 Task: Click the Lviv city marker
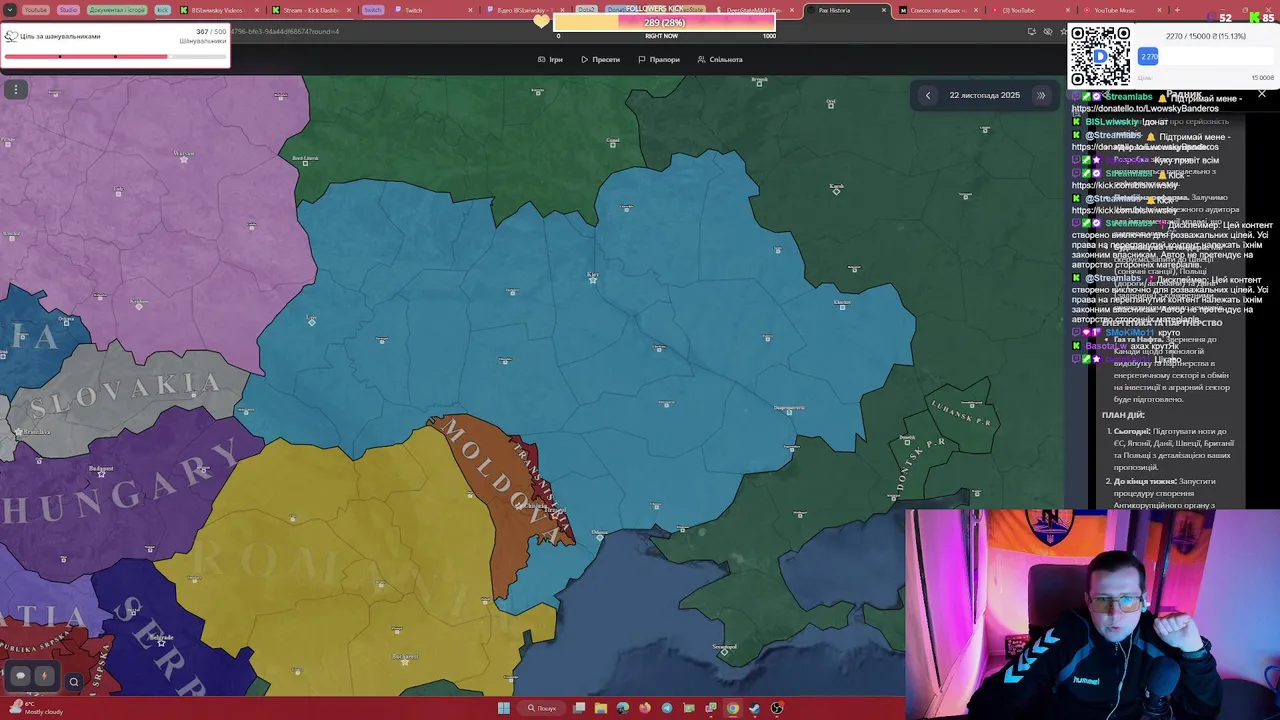click(312, 321)
